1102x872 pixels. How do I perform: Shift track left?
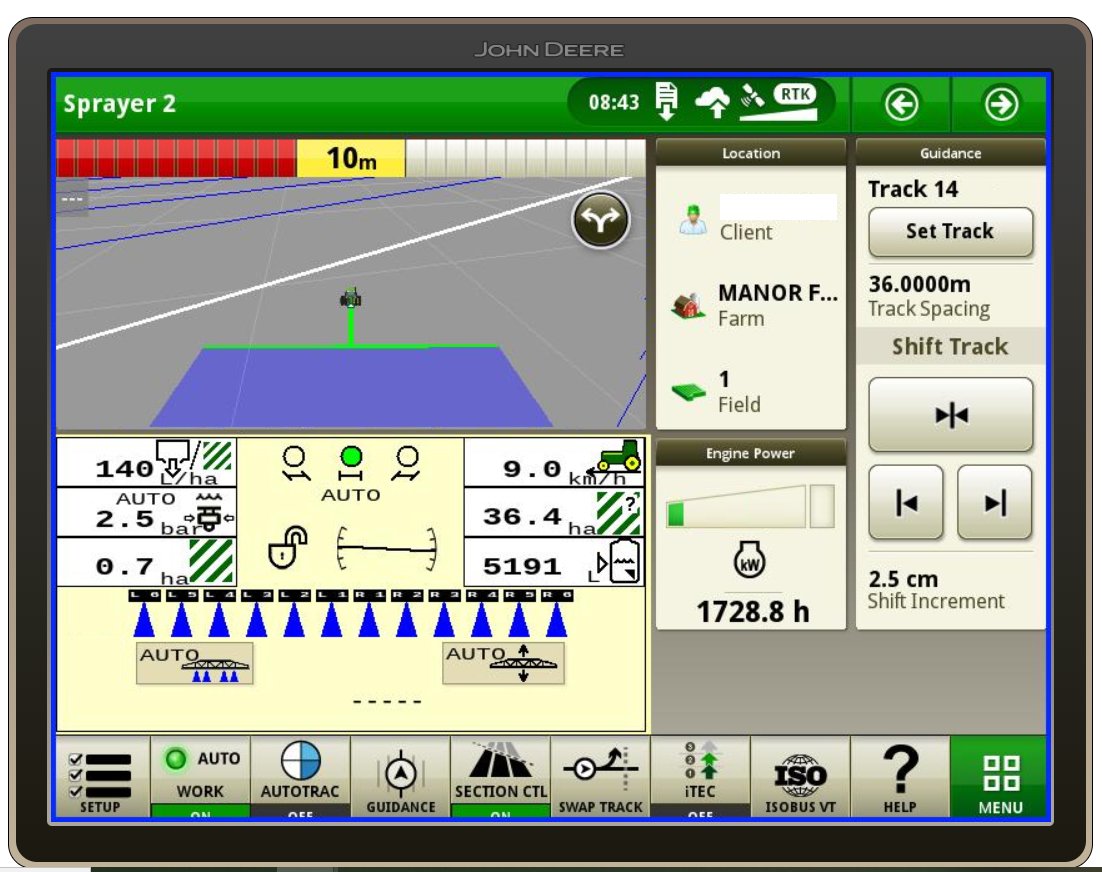[x=907, y=502]
